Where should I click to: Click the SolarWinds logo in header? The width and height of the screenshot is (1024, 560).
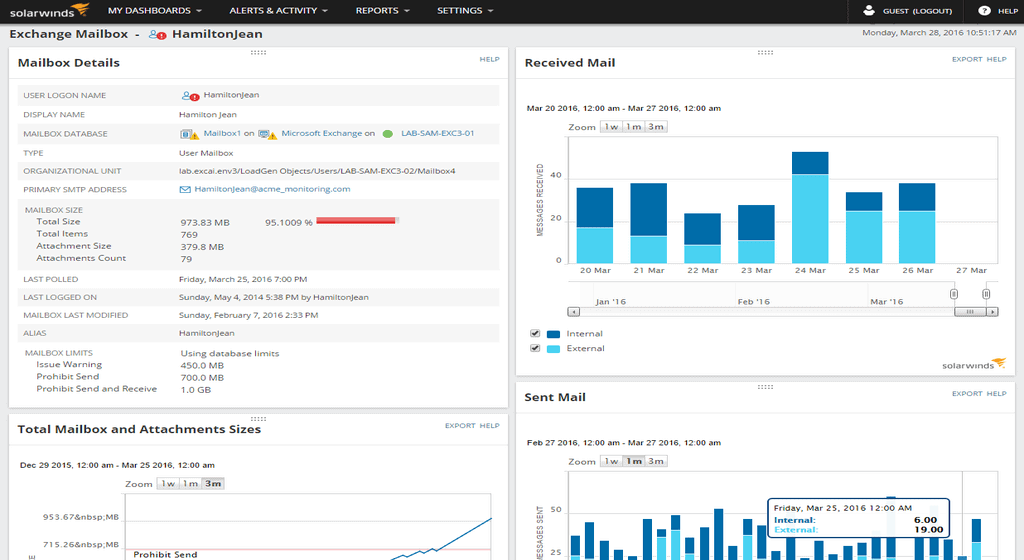coord(49,10)
